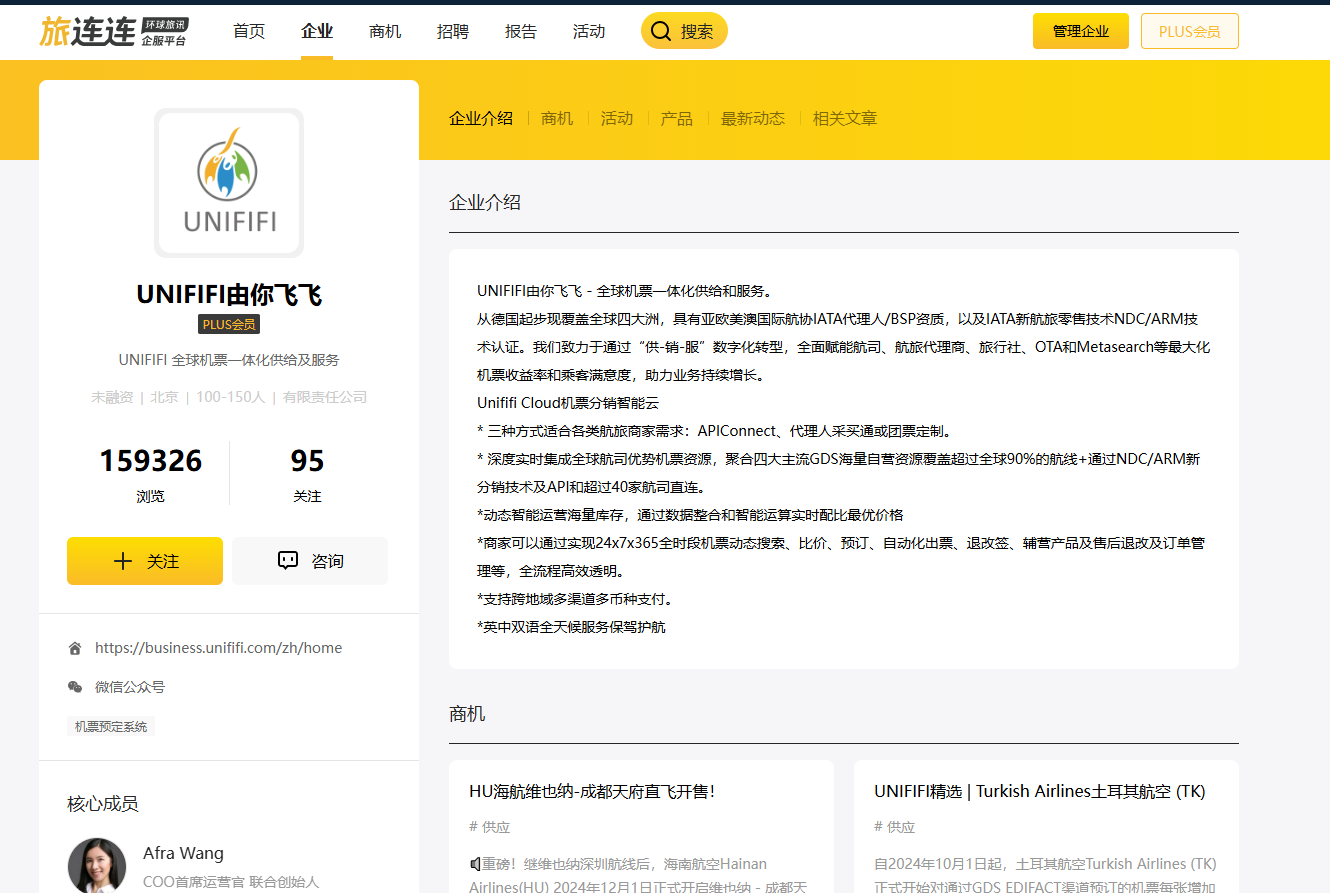Image resolution: width=1330 pixels, height=893 pixels.
Task: Click the UNIFIFI company logo image
Action: [x=229, y=183]
